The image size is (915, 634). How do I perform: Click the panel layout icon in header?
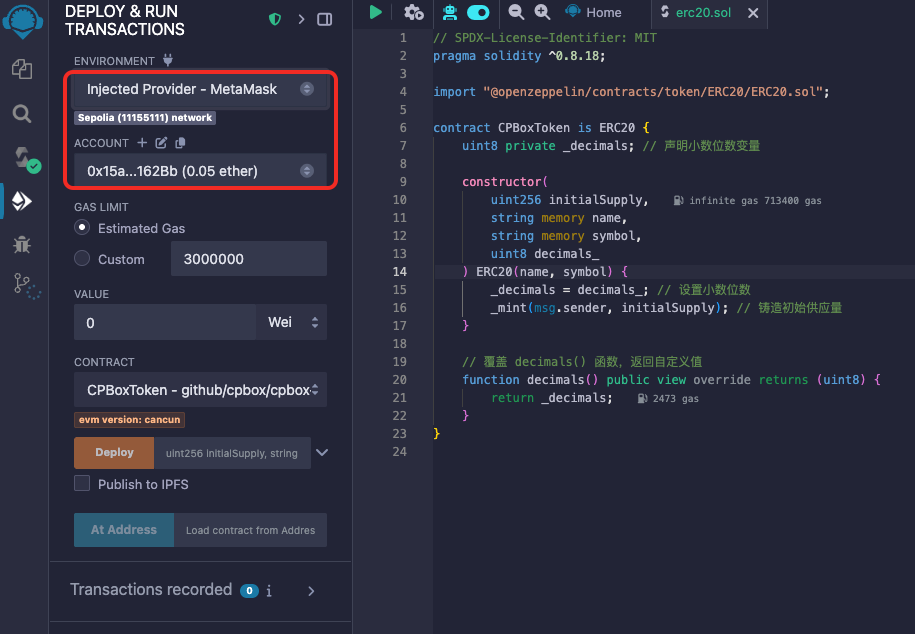coord(324,19)
